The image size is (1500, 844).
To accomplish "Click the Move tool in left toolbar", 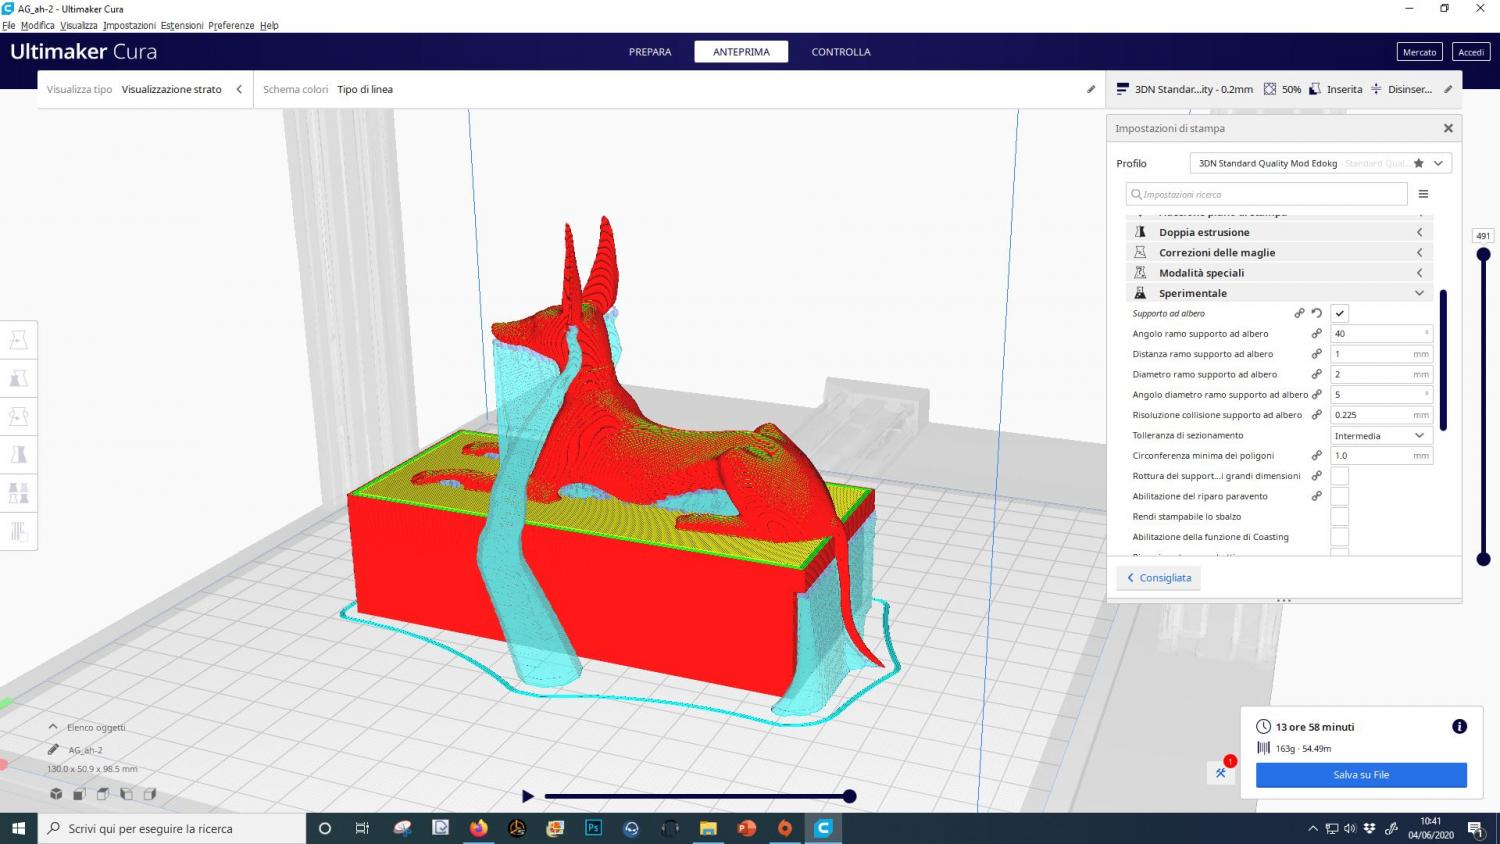I will pyautogui.click(x=19, y=341).
